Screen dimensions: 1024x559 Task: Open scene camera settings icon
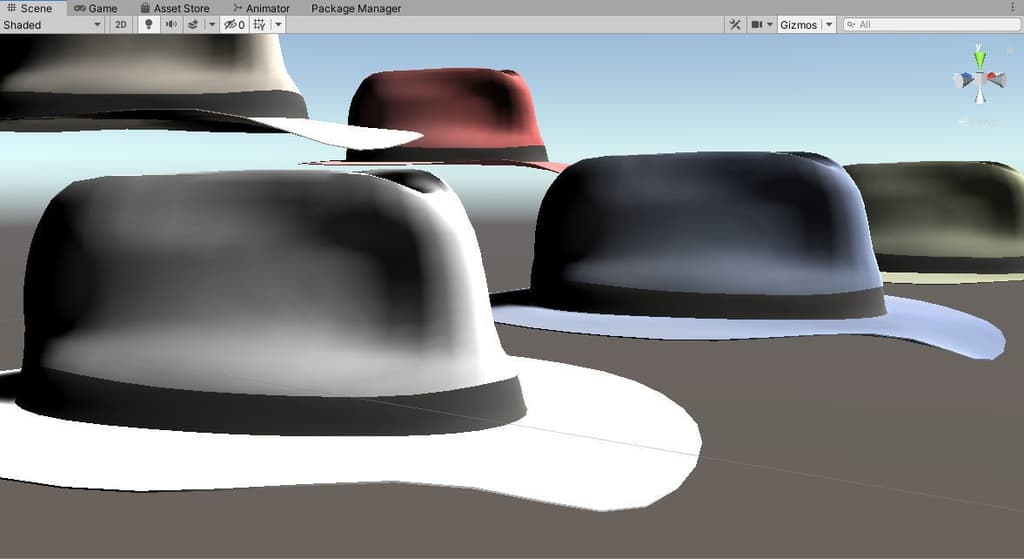757,25
